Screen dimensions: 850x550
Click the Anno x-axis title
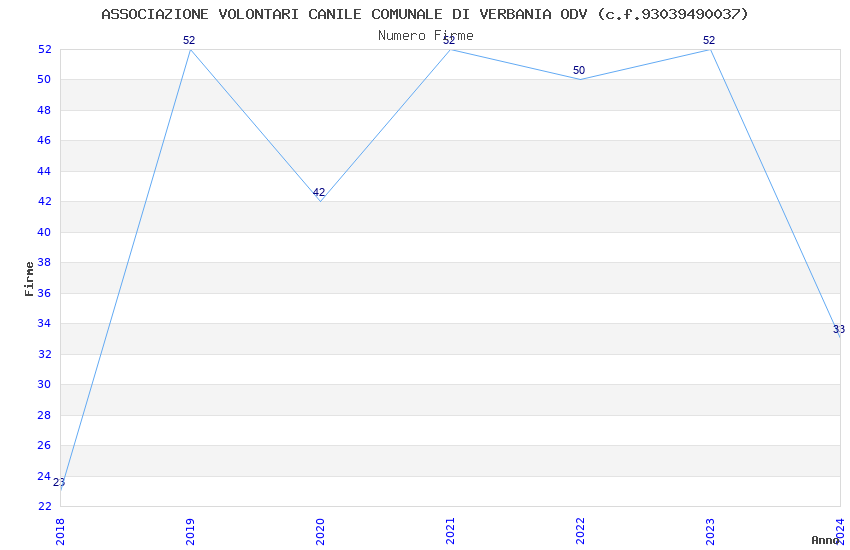click(825, 540)
